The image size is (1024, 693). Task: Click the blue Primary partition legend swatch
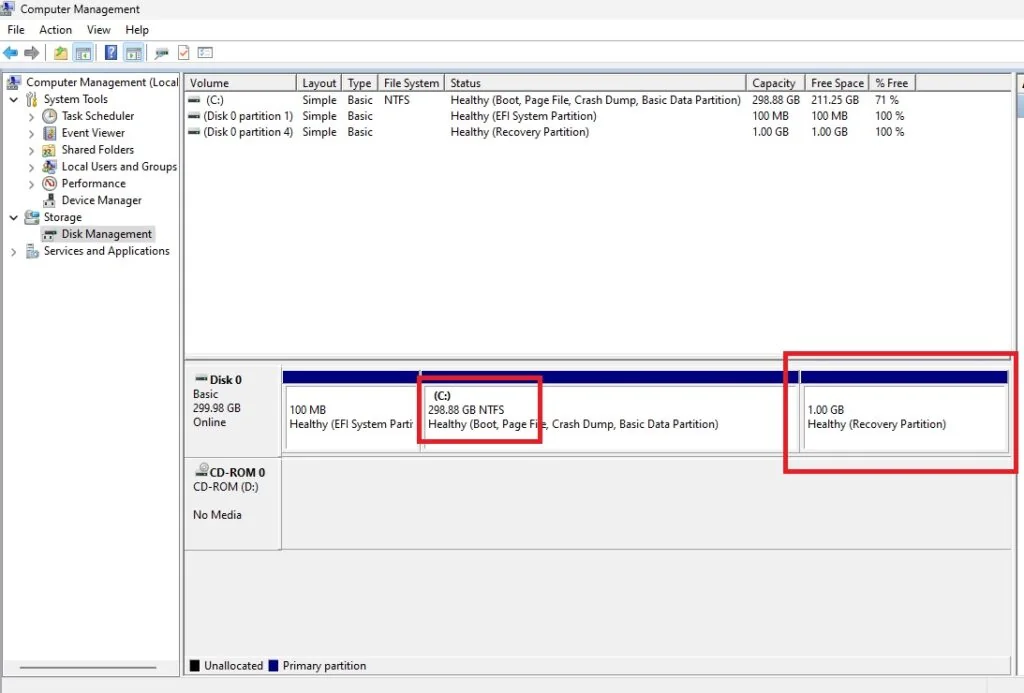(273, 666)
